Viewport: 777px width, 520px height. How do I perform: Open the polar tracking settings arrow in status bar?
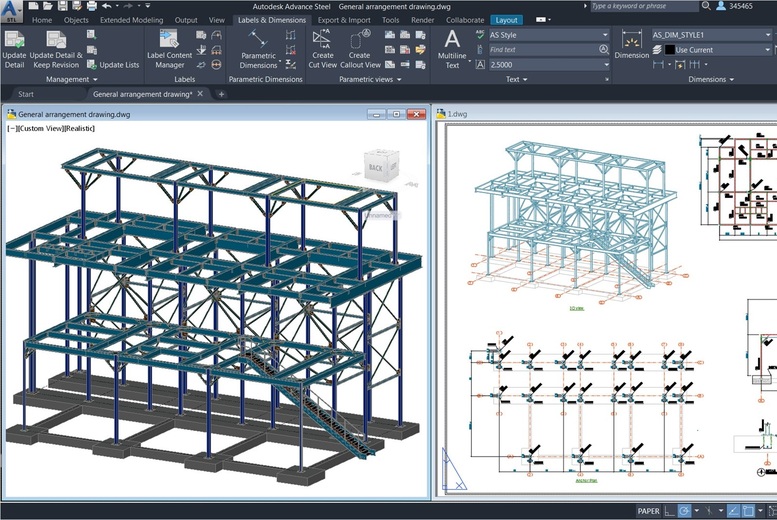(x=696, y=511)
